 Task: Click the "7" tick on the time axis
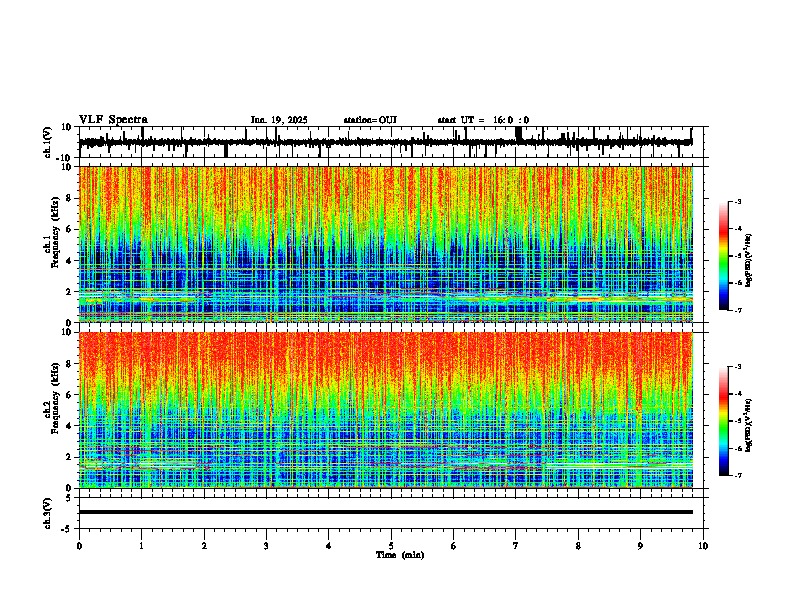click(516, 546)
